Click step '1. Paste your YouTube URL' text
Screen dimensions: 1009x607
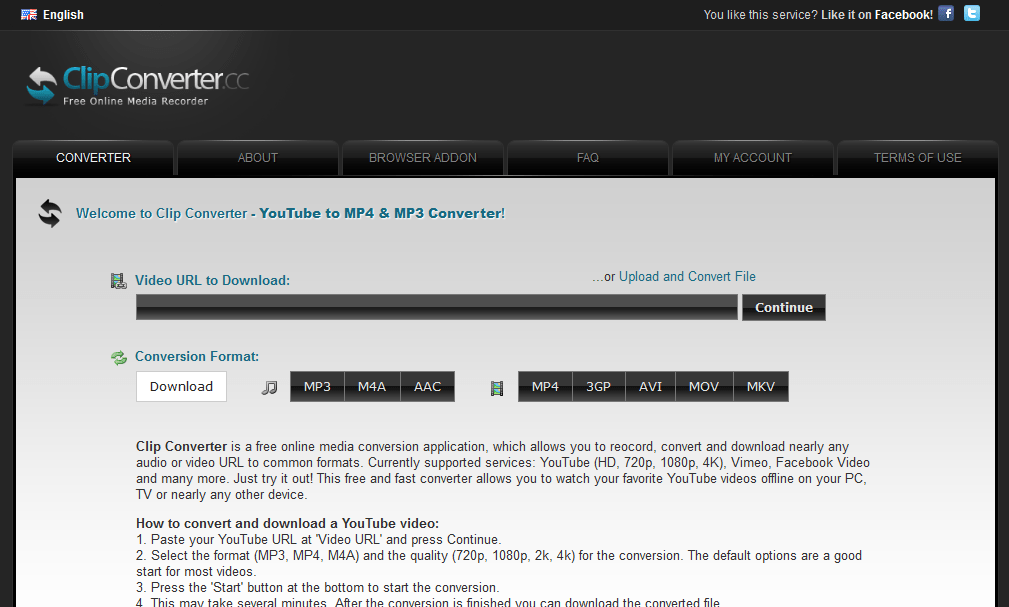(319, 539)
